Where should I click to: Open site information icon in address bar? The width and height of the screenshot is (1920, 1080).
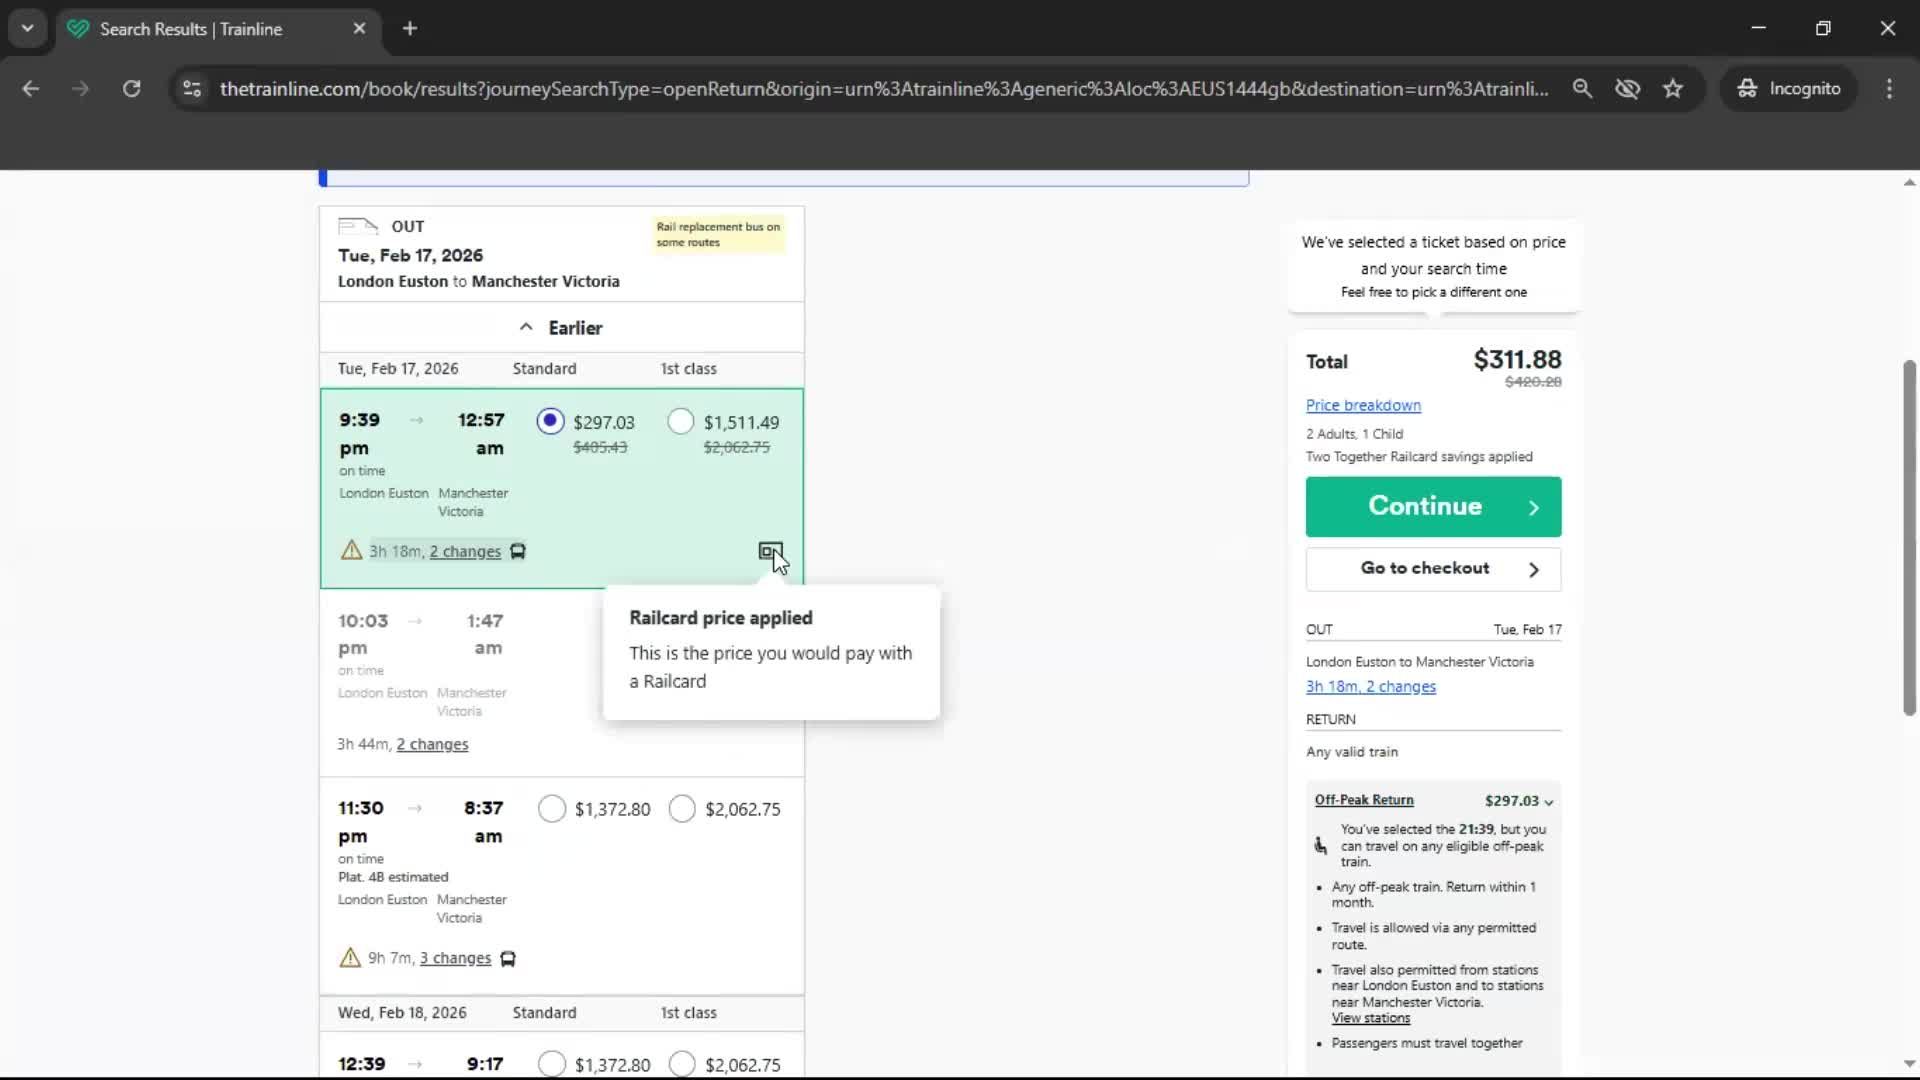192,89
